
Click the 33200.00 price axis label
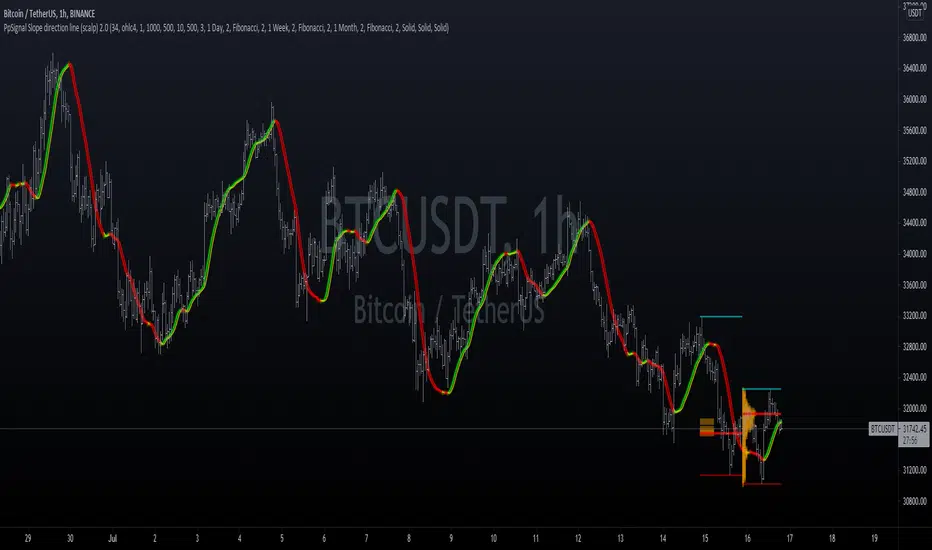pos(914,316)
